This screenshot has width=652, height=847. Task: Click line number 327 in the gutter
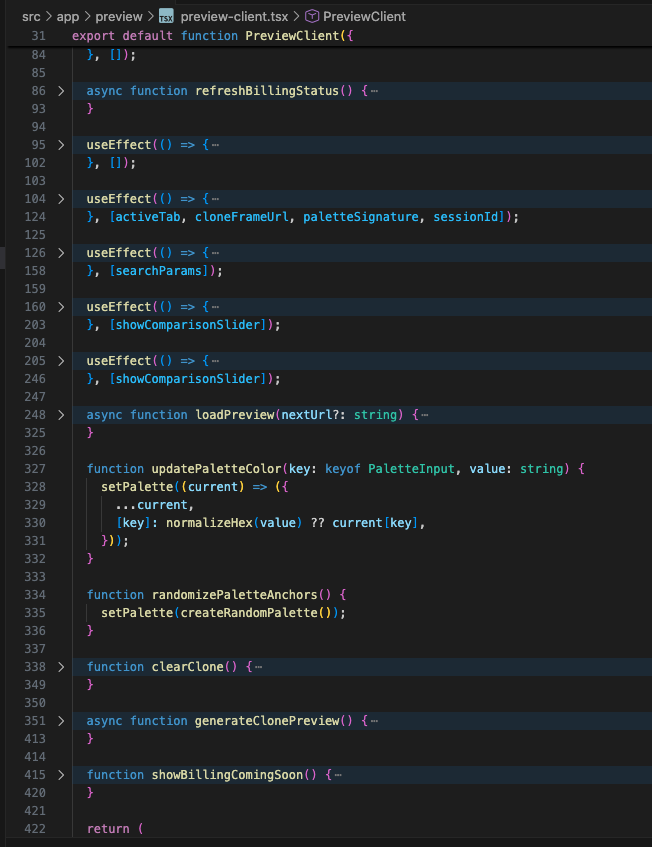tap(35, 469)
